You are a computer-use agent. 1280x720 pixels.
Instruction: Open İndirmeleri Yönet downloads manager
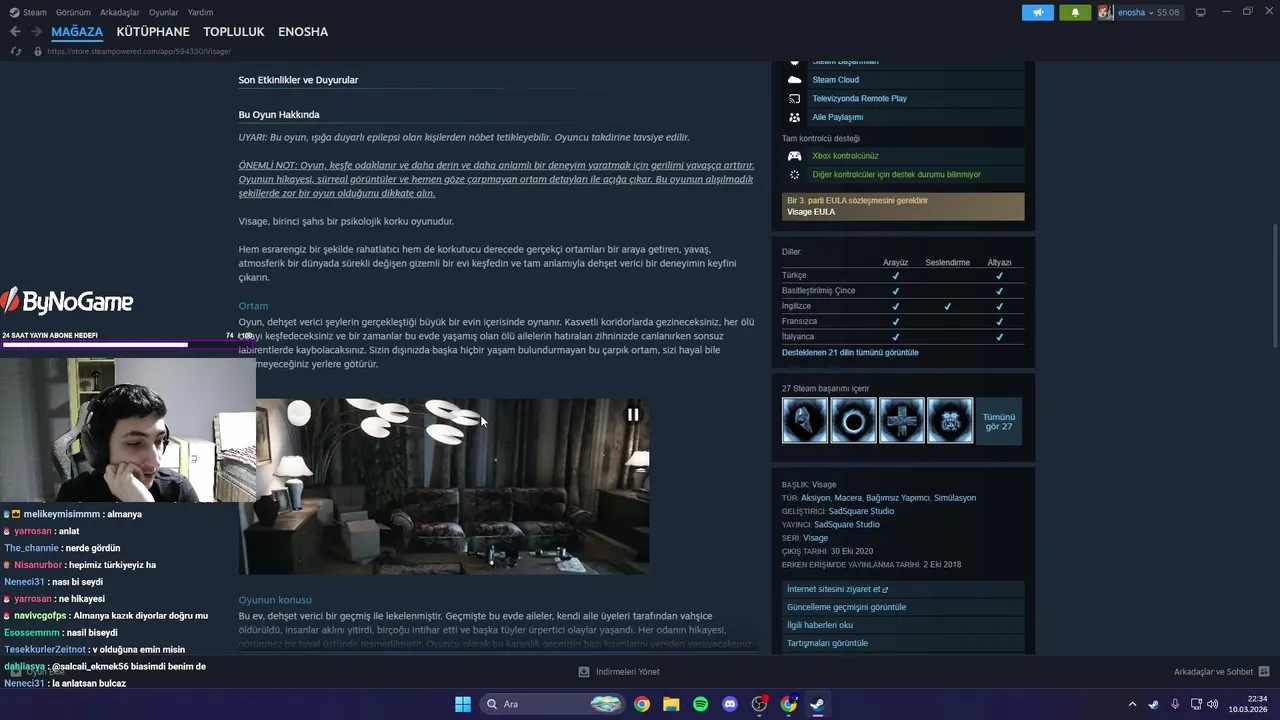[x=619, y=672]
